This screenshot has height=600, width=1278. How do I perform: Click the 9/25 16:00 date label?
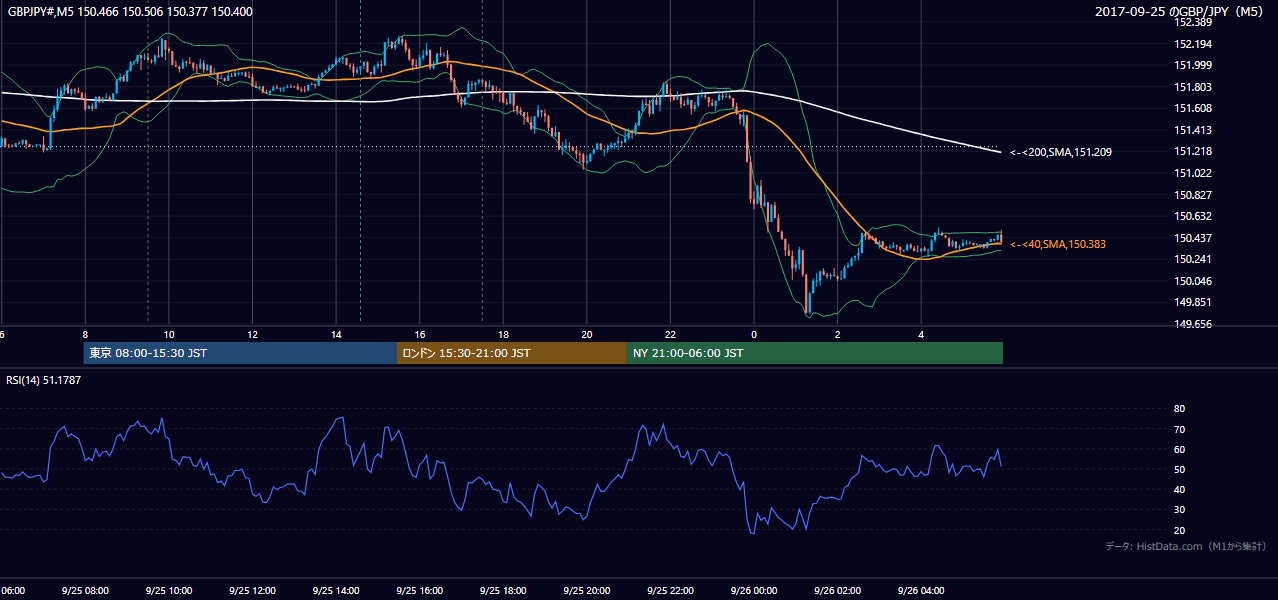(x=419, y=591)
